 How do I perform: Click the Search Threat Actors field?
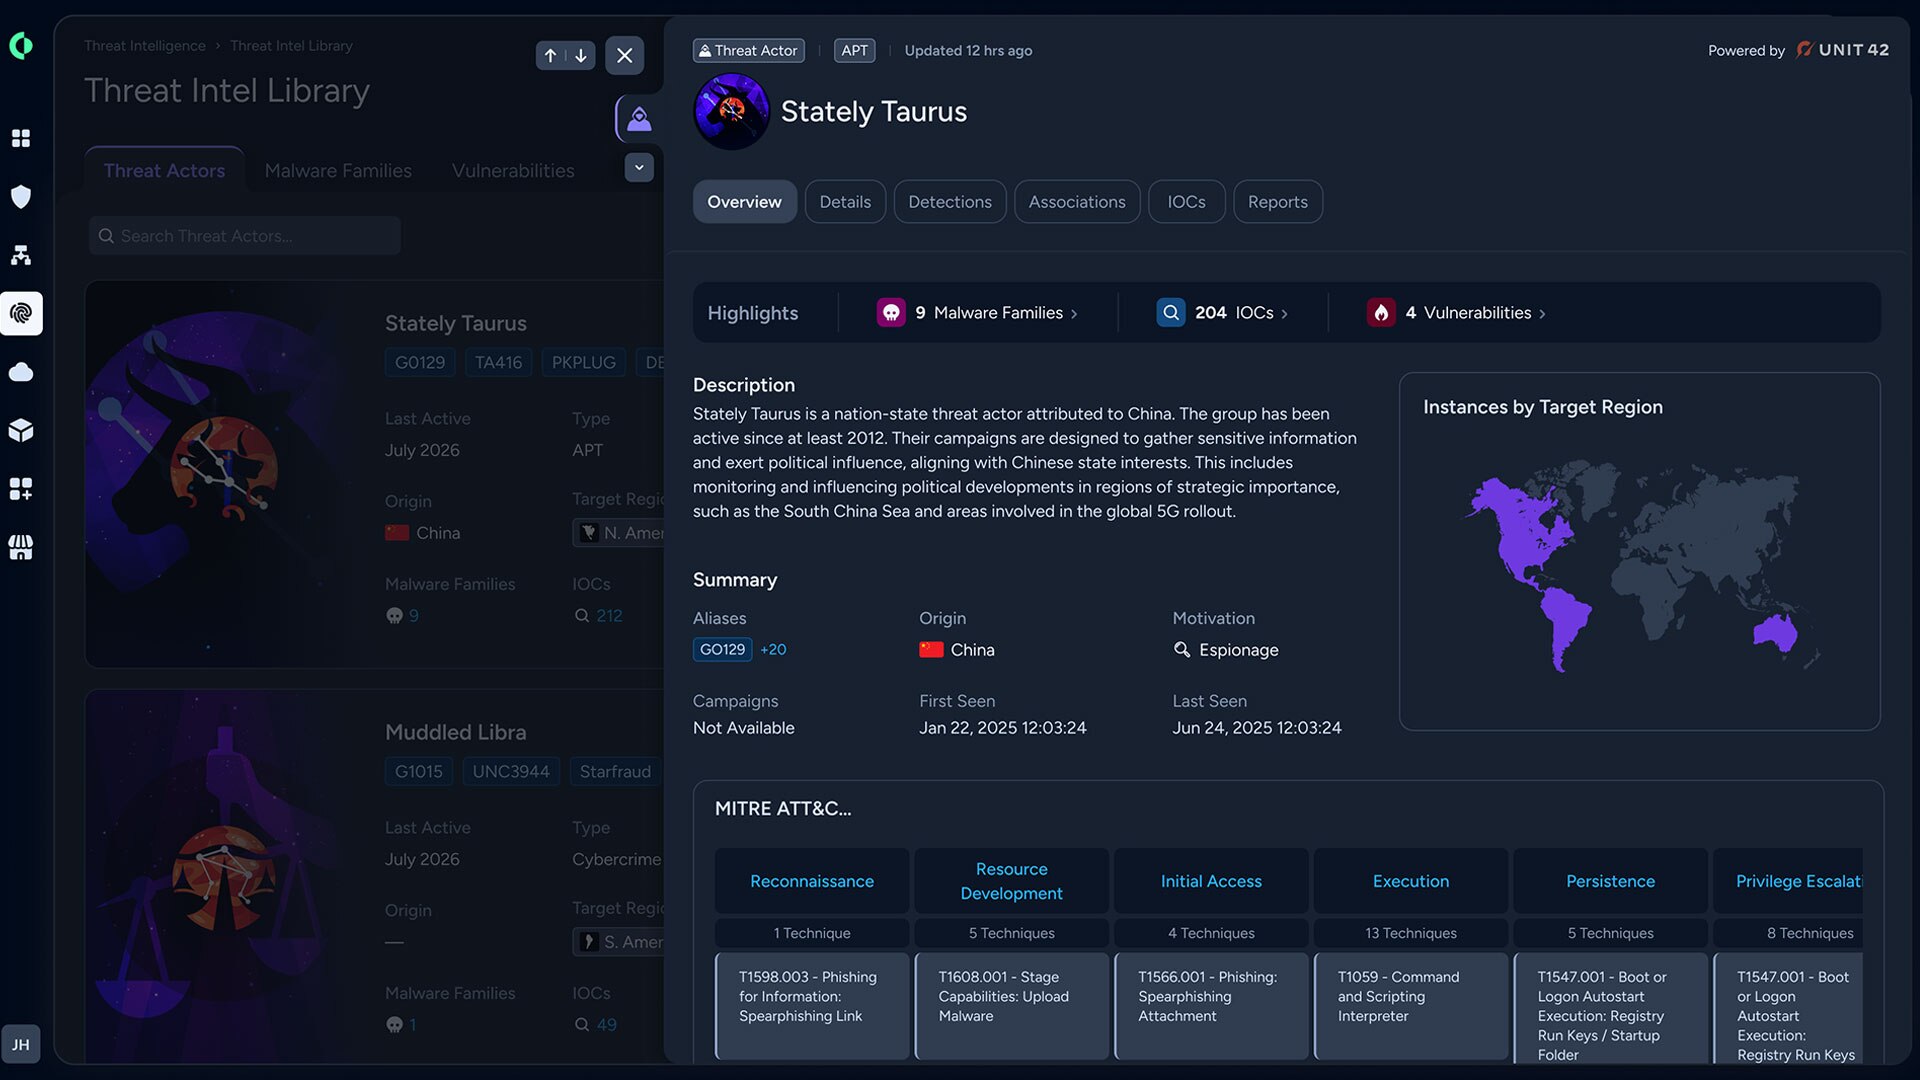245,236
